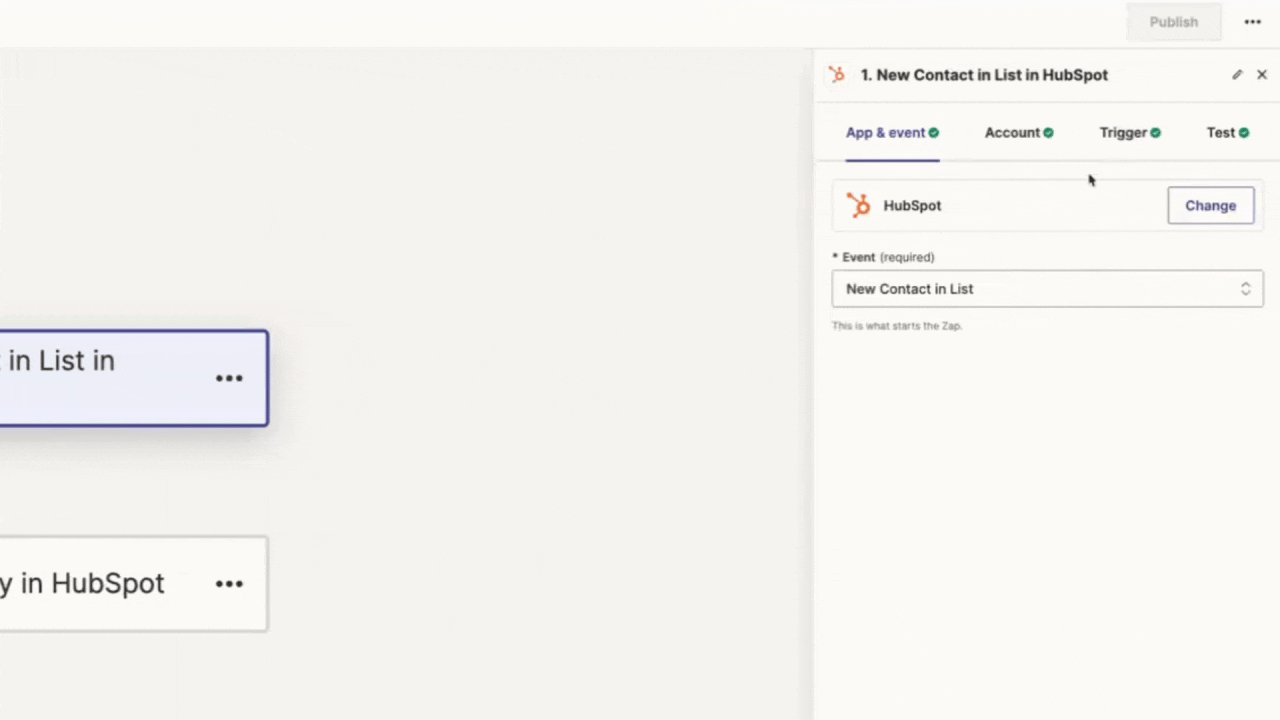Click the disabled Publish button
Screen dimensions: 1280x720
[x=1173, y=22]
